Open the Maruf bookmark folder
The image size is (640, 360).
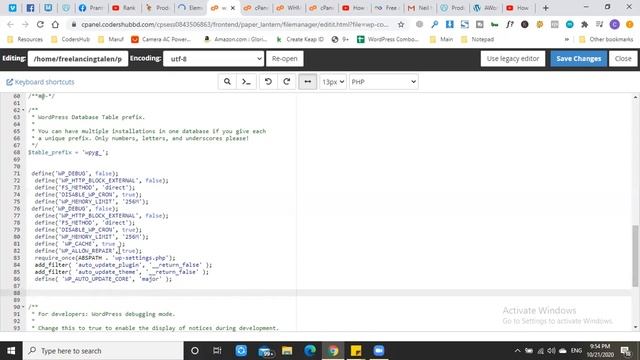click(x=111, y=39)
